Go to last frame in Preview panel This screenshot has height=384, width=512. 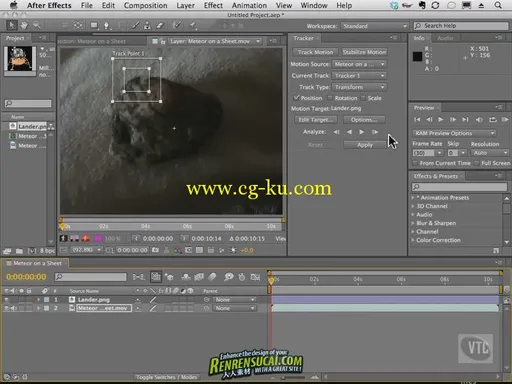tap(465, 119)
